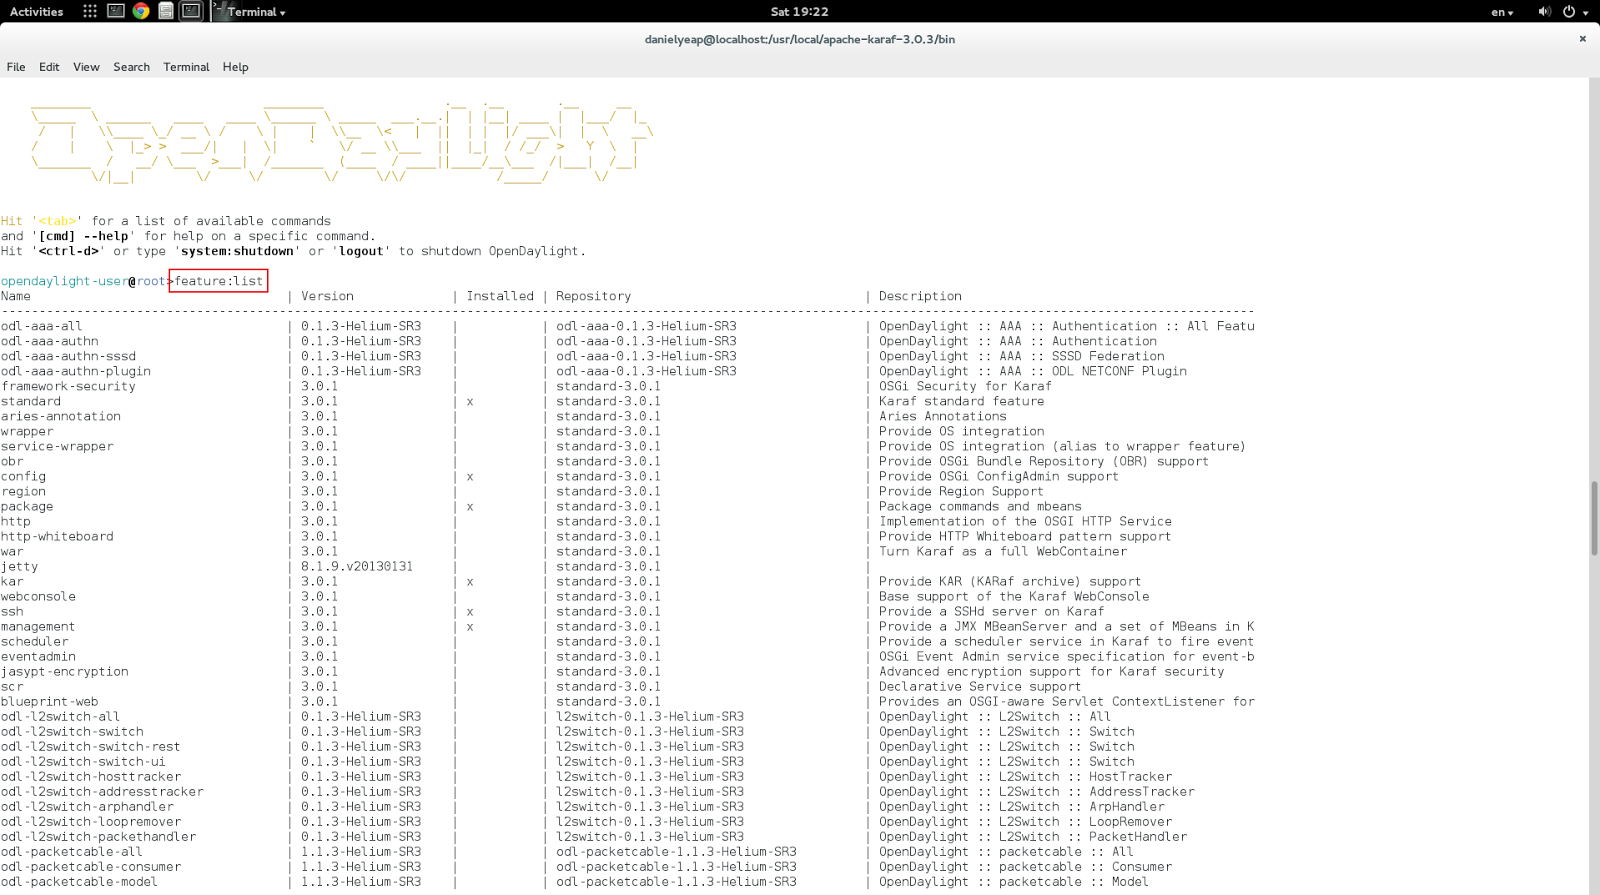
Task: Click the 'jetty' feature name
Action: [x=19, y=566]
